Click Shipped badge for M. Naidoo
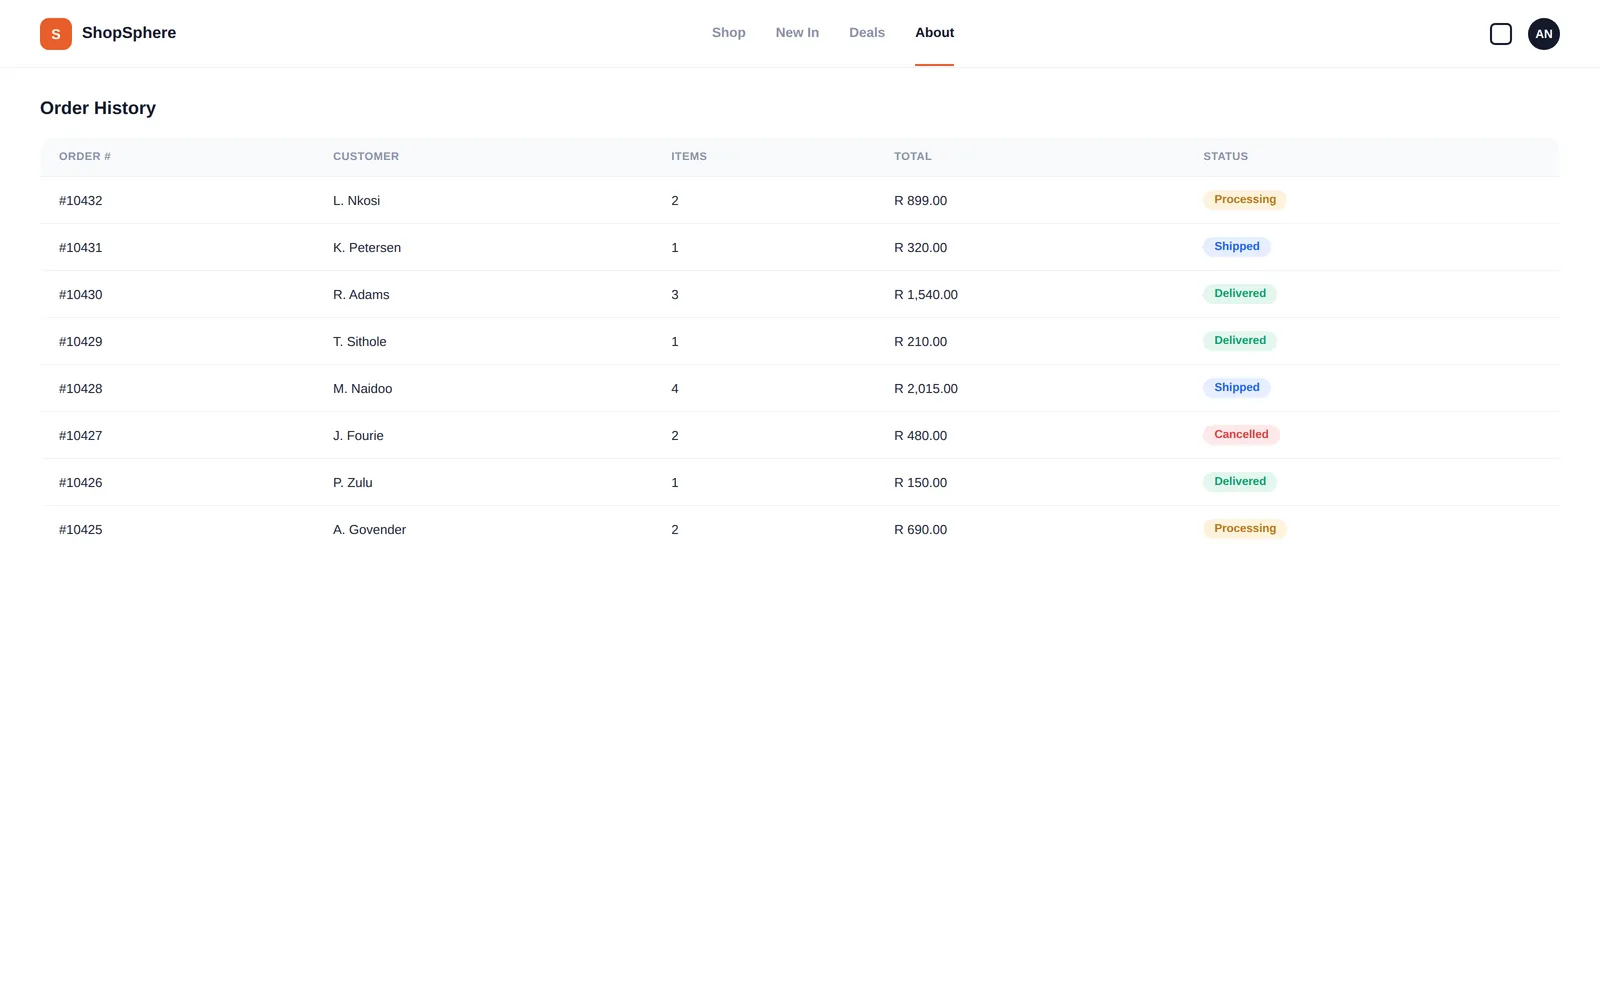Viewport: 1600px width, 1000px height. click(x=1237, y=388)
